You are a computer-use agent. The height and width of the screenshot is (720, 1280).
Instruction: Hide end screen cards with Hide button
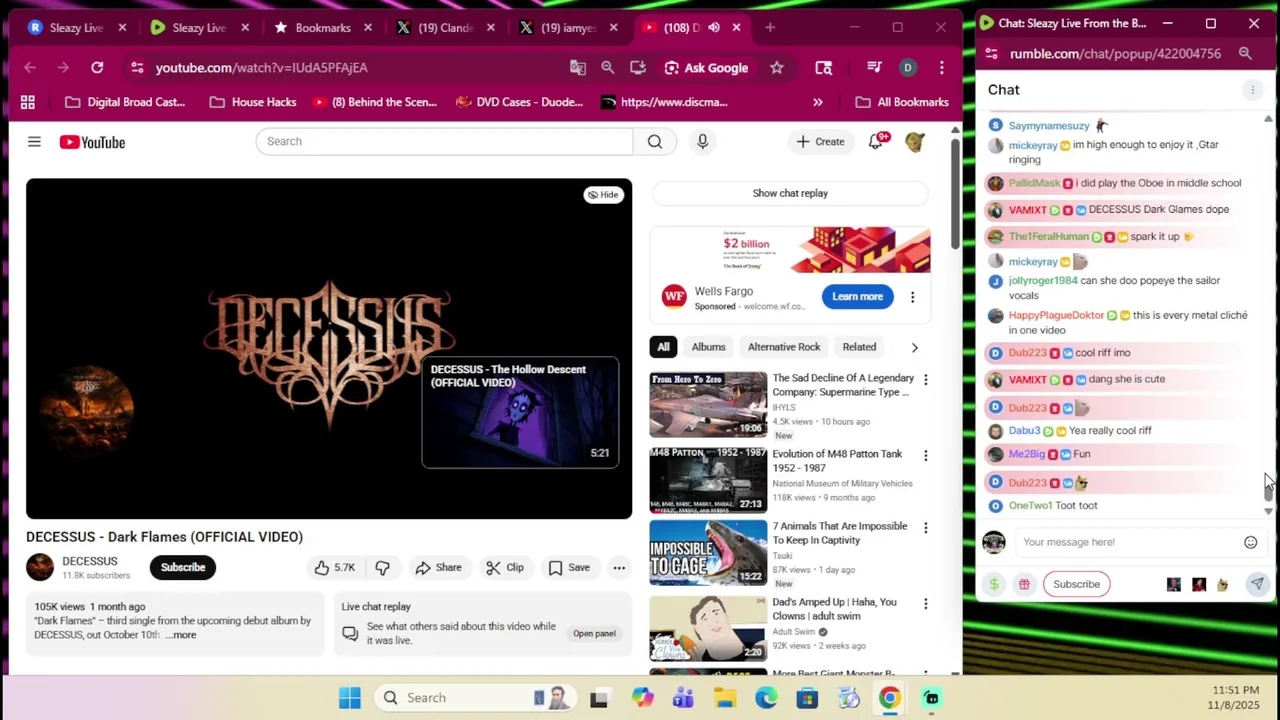(x=603, y=195)
